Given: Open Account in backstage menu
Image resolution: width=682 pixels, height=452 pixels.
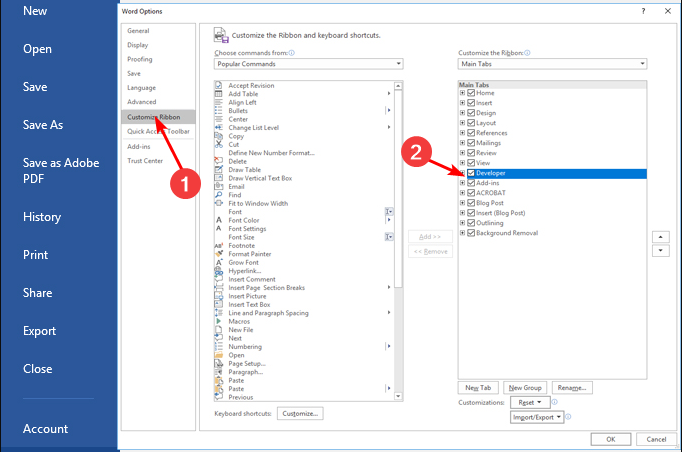Looking at the screenshot, I should coord(45,429).
